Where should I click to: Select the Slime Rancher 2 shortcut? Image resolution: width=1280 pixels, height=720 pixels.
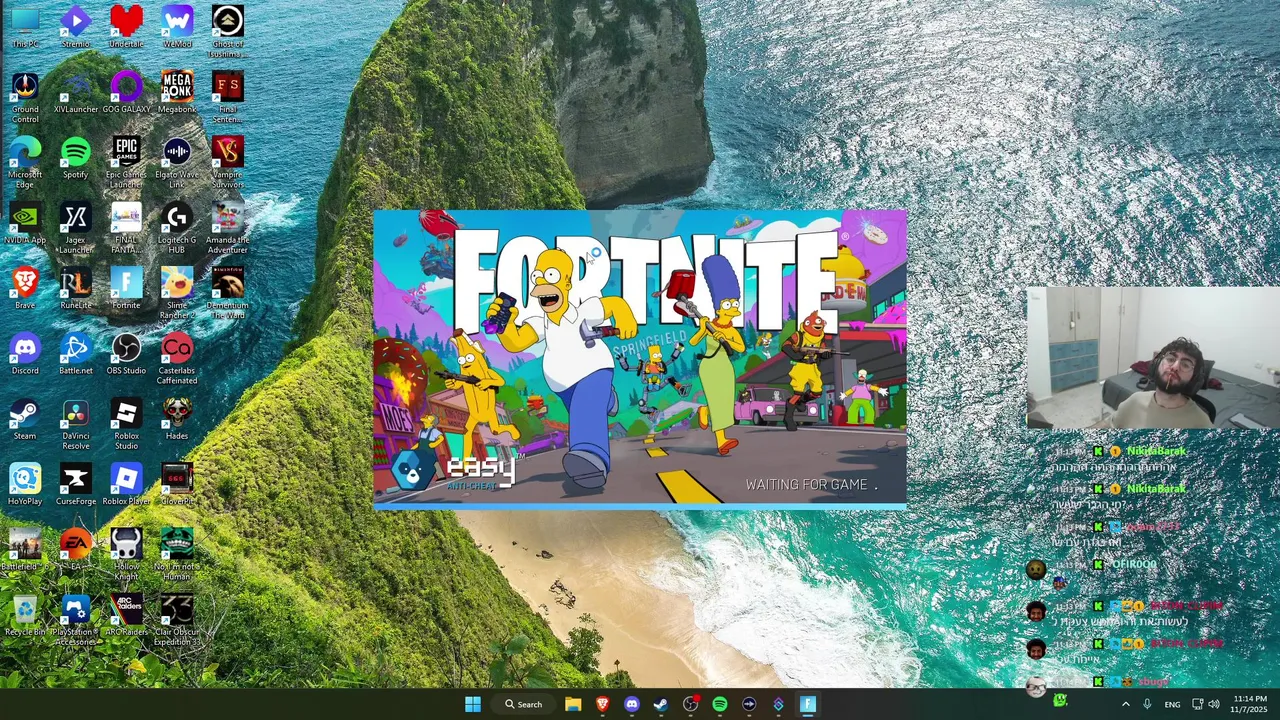pyautogui.click(x=177, y=293)
